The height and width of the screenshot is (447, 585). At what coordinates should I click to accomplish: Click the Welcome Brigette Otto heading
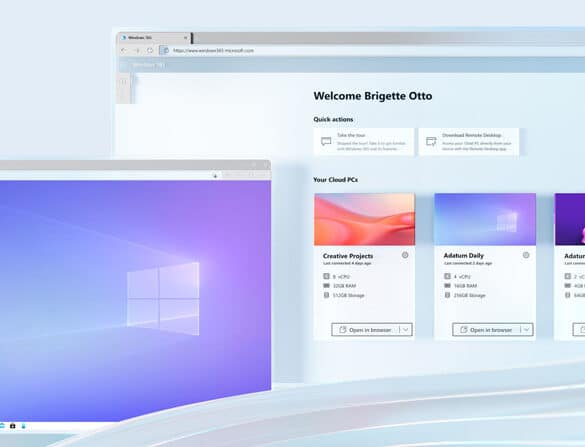pyautogui.click(x=373, y=96)
